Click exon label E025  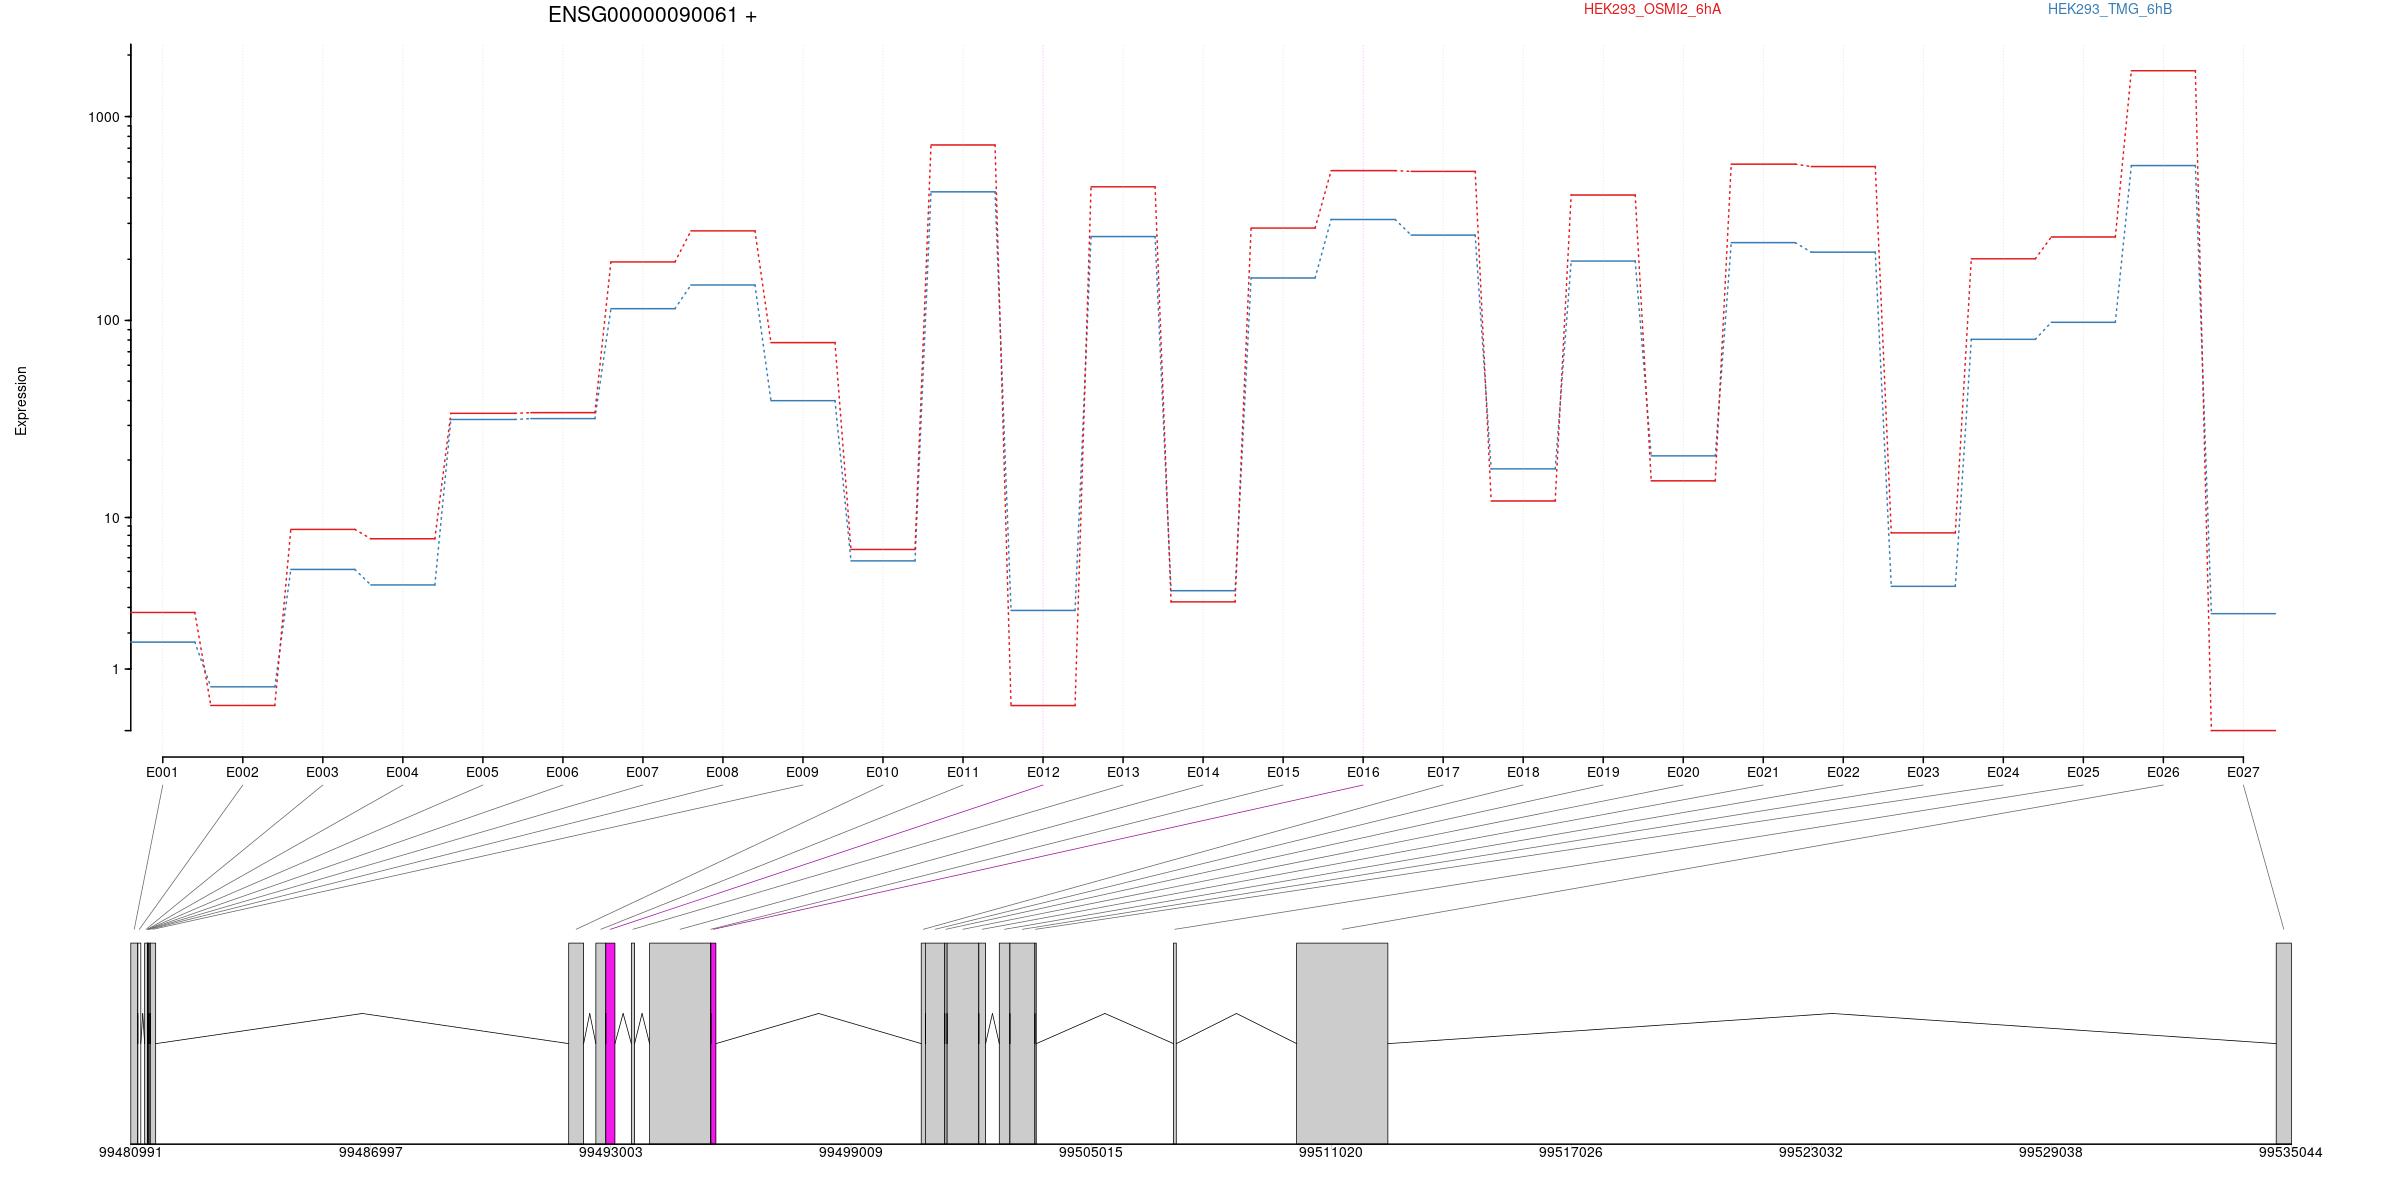2083,772
